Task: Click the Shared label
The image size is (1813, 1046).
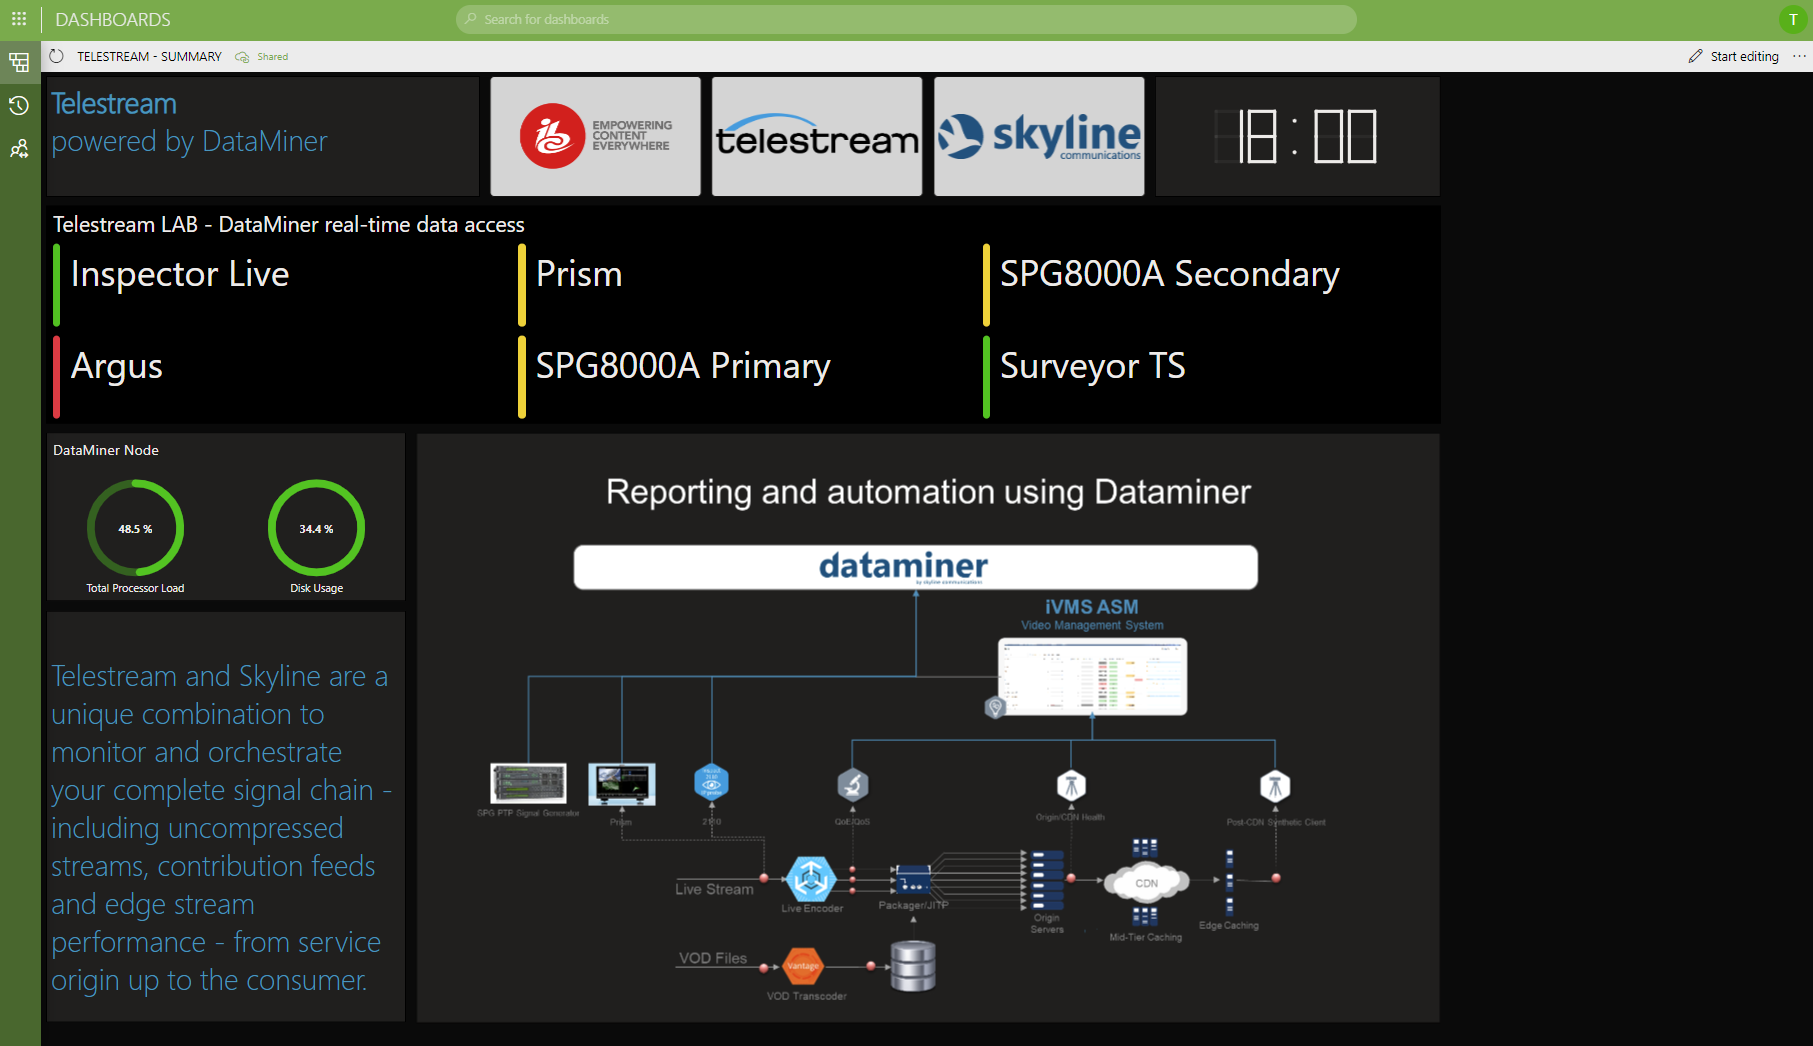Action: click(x=273, y=57)
